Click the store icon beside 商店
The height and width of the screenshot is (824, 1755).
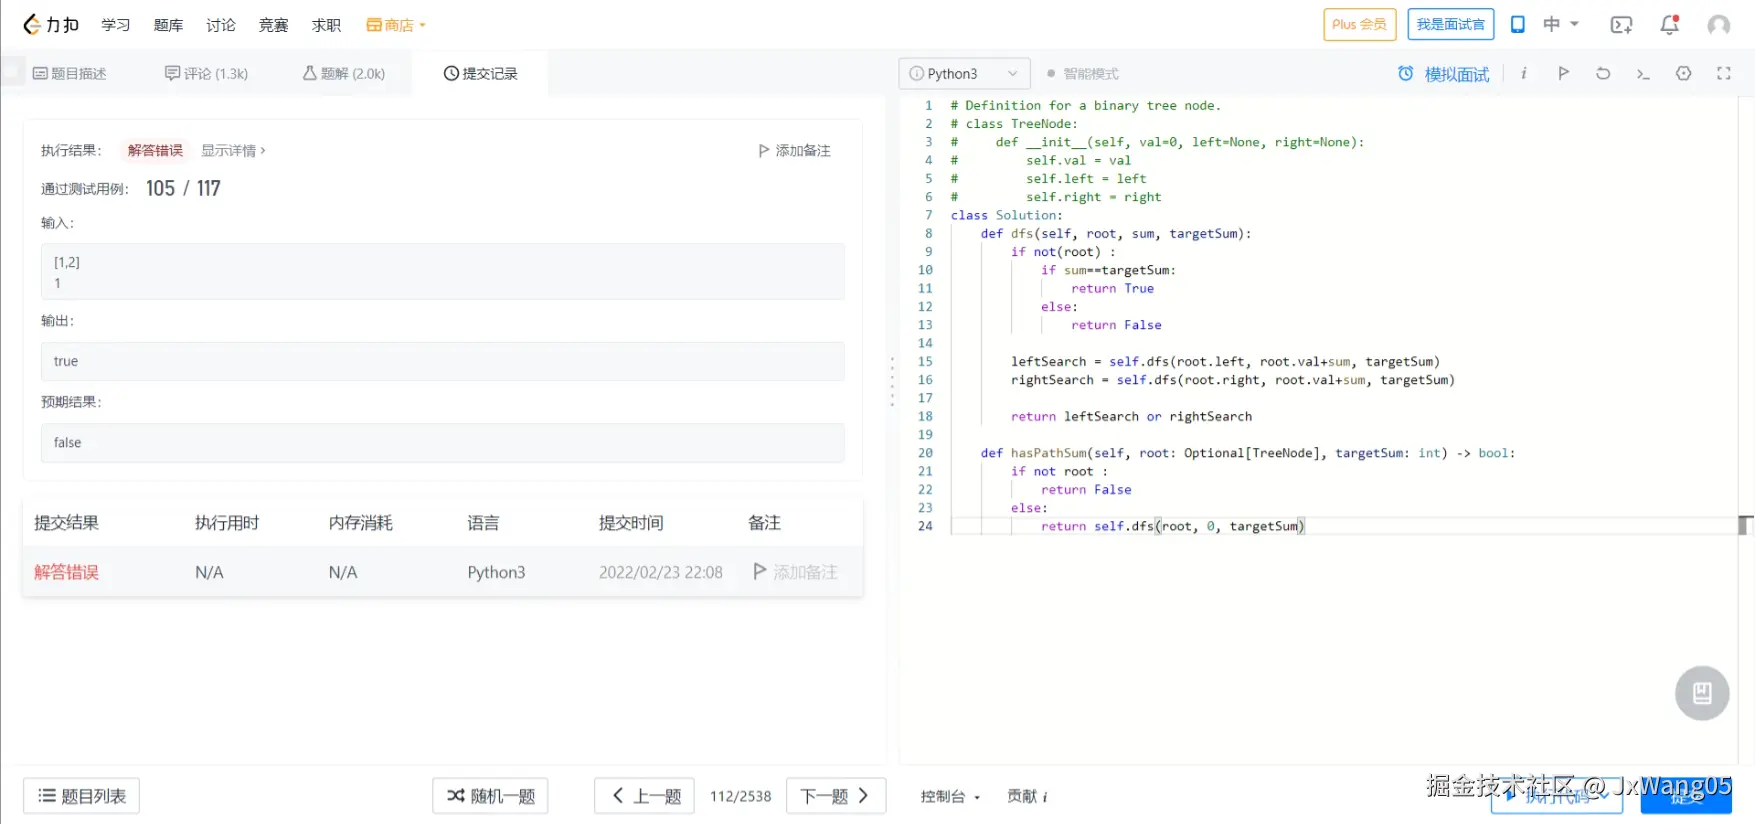point(374,25)
